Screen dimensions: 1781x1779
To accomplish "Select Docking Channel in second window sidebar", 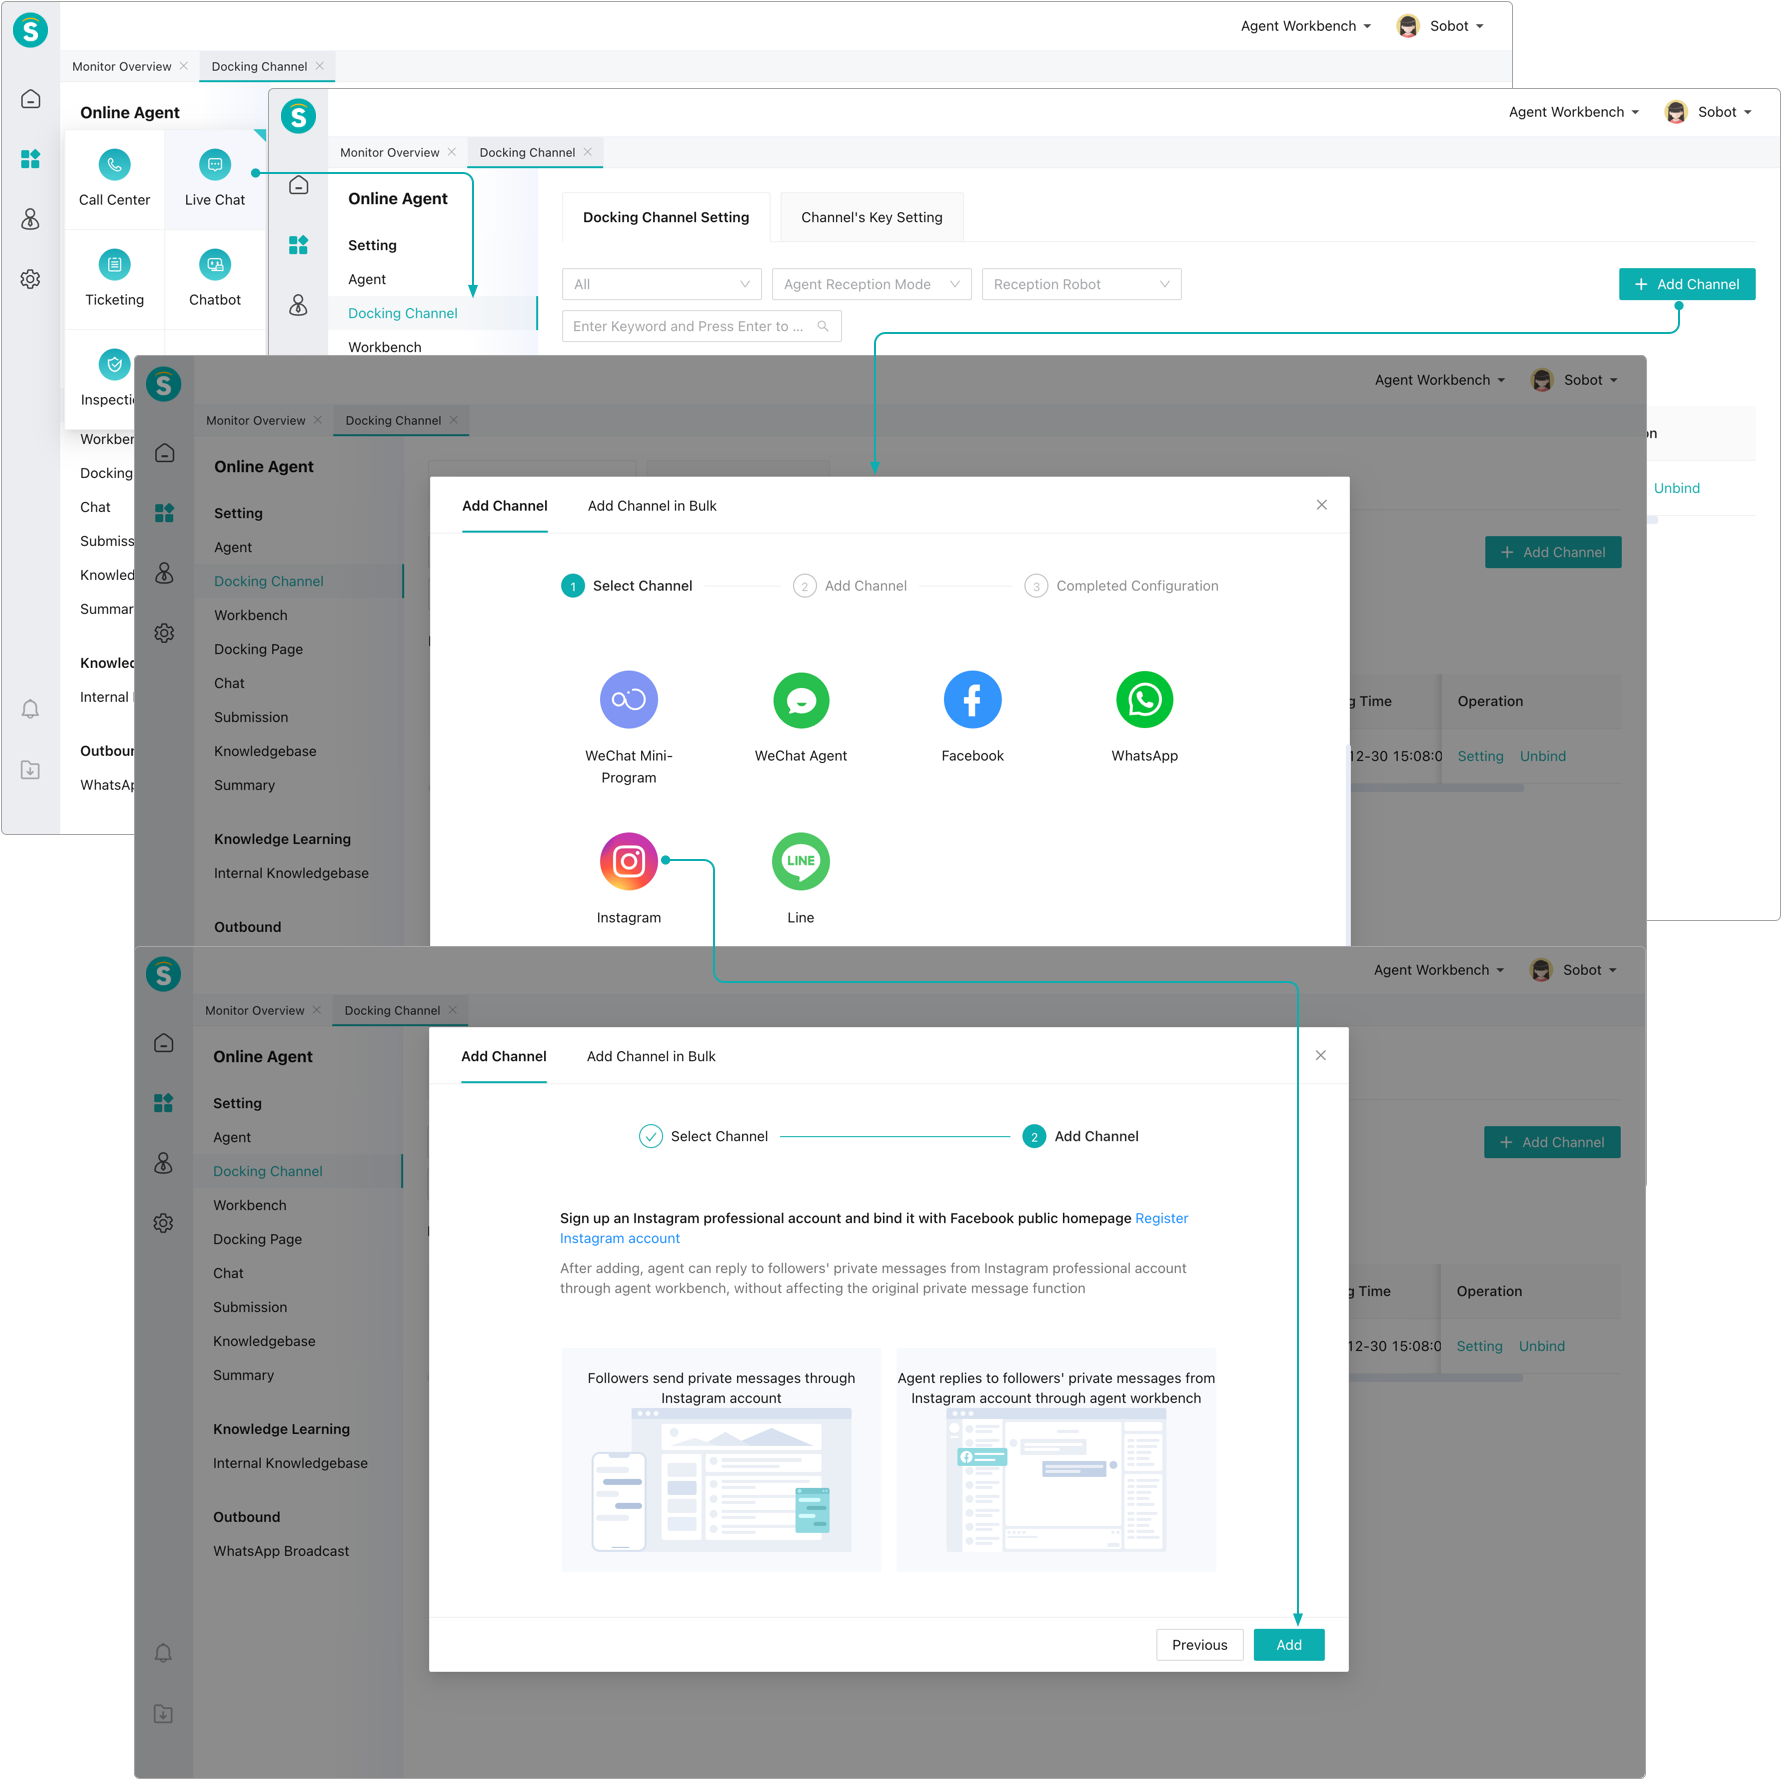I will pos(433,313).
